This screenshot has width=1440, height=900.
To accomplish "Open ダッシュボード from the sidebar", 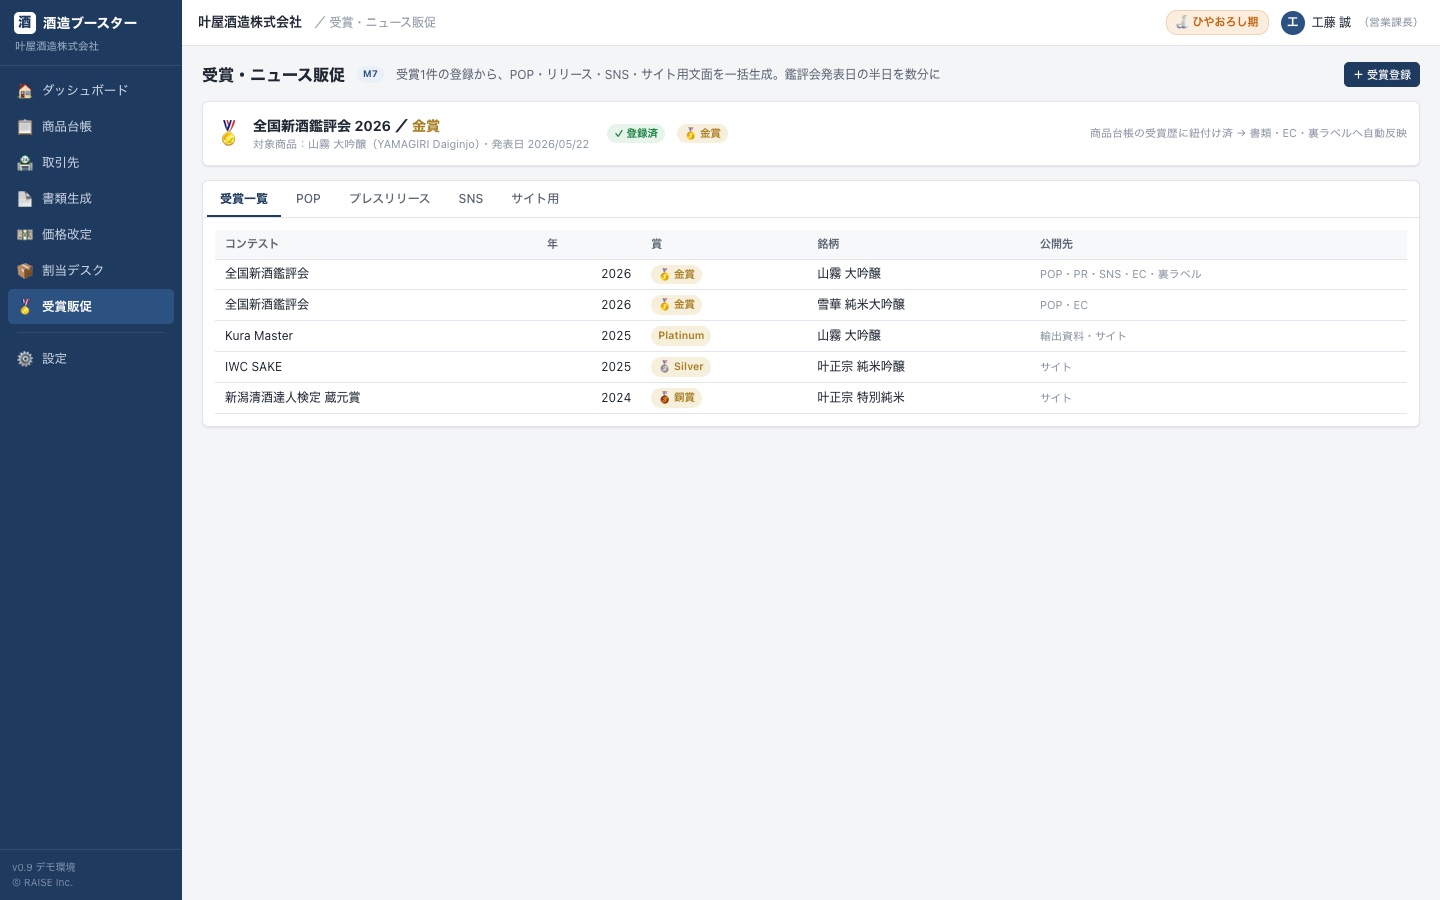I will (x=91, y=90).
